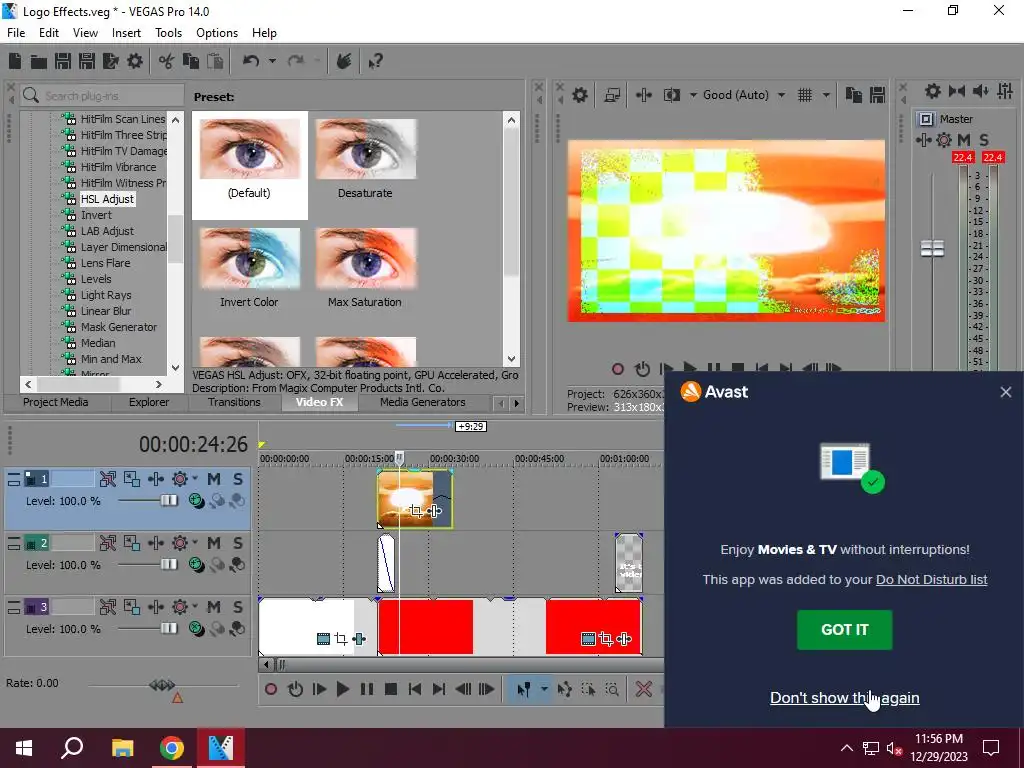Solo video track 3
The image size is (1024, 768).
(x=238, y=607)
